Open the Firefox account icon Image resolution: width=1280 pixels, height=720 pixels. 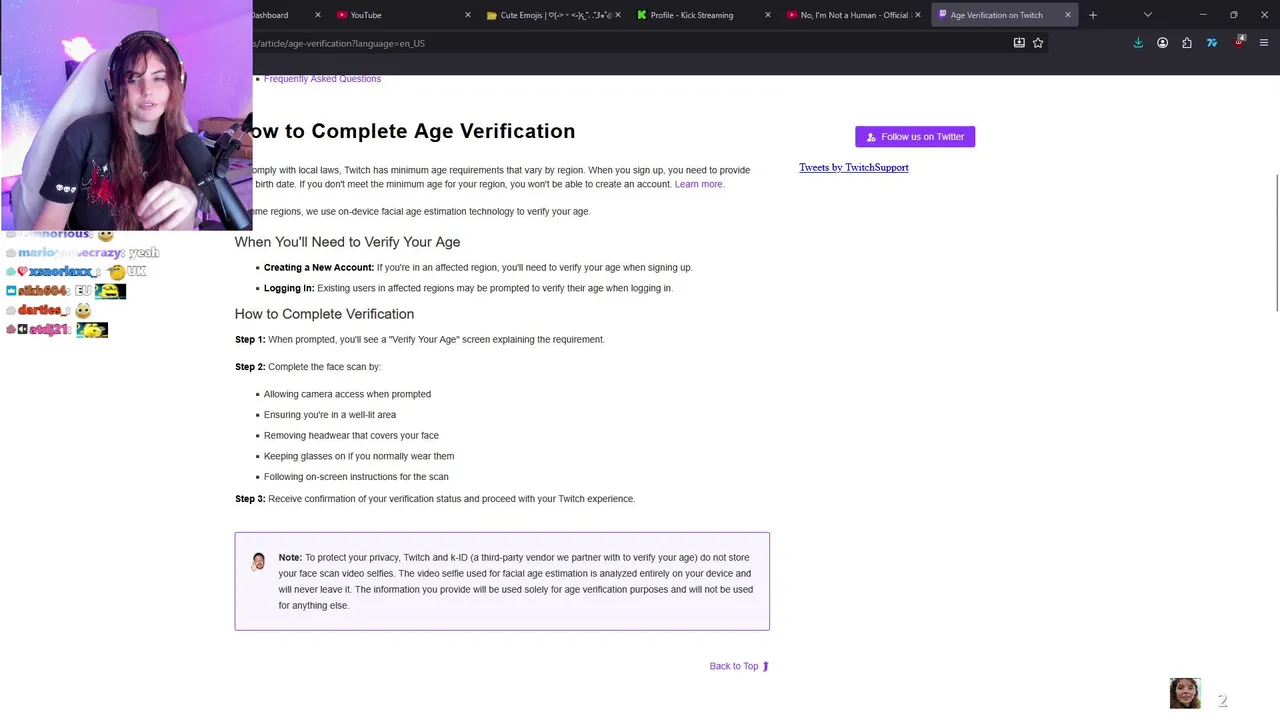point(1162,43)
